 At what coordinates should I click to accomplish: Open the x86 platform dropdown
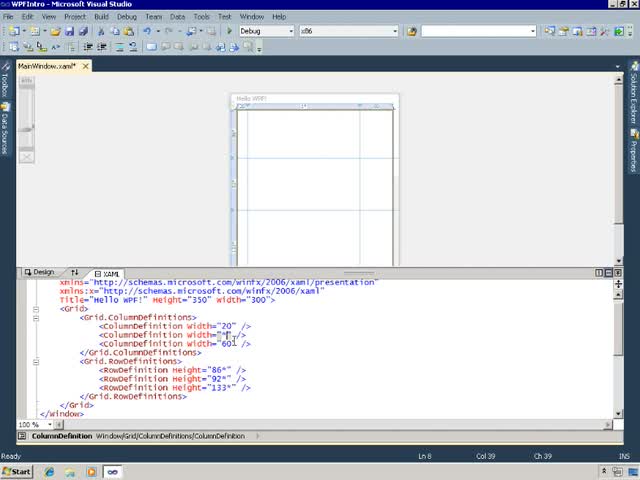393,31
